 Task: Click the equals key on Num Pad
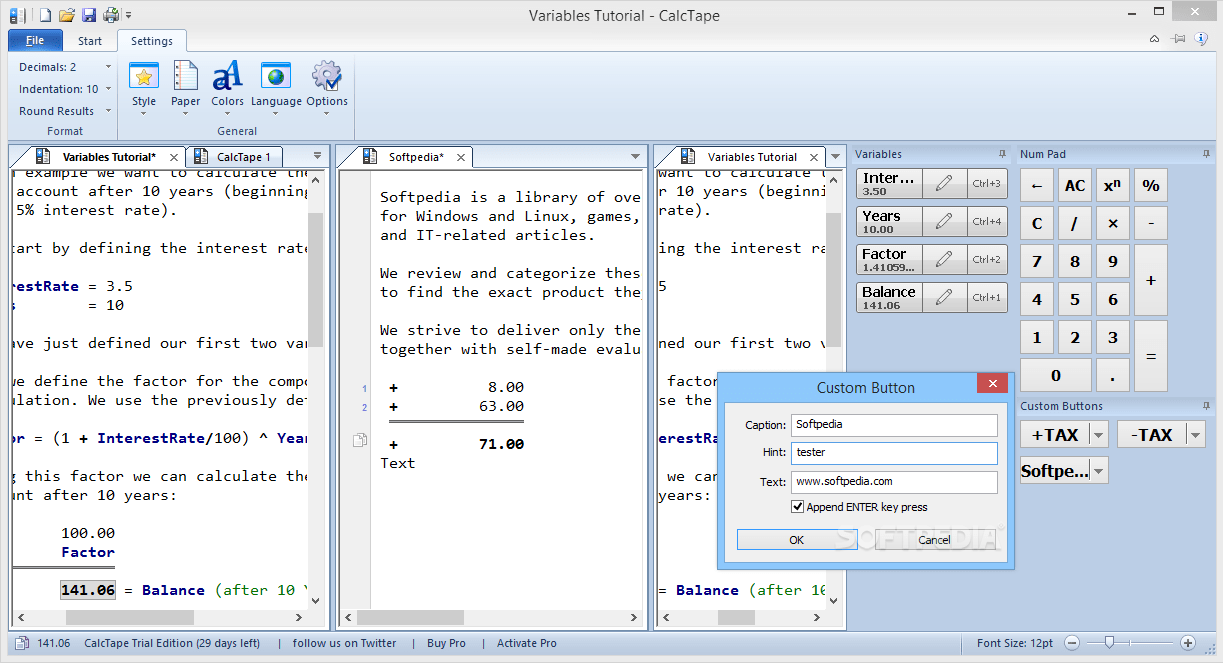pos(1151,356)
